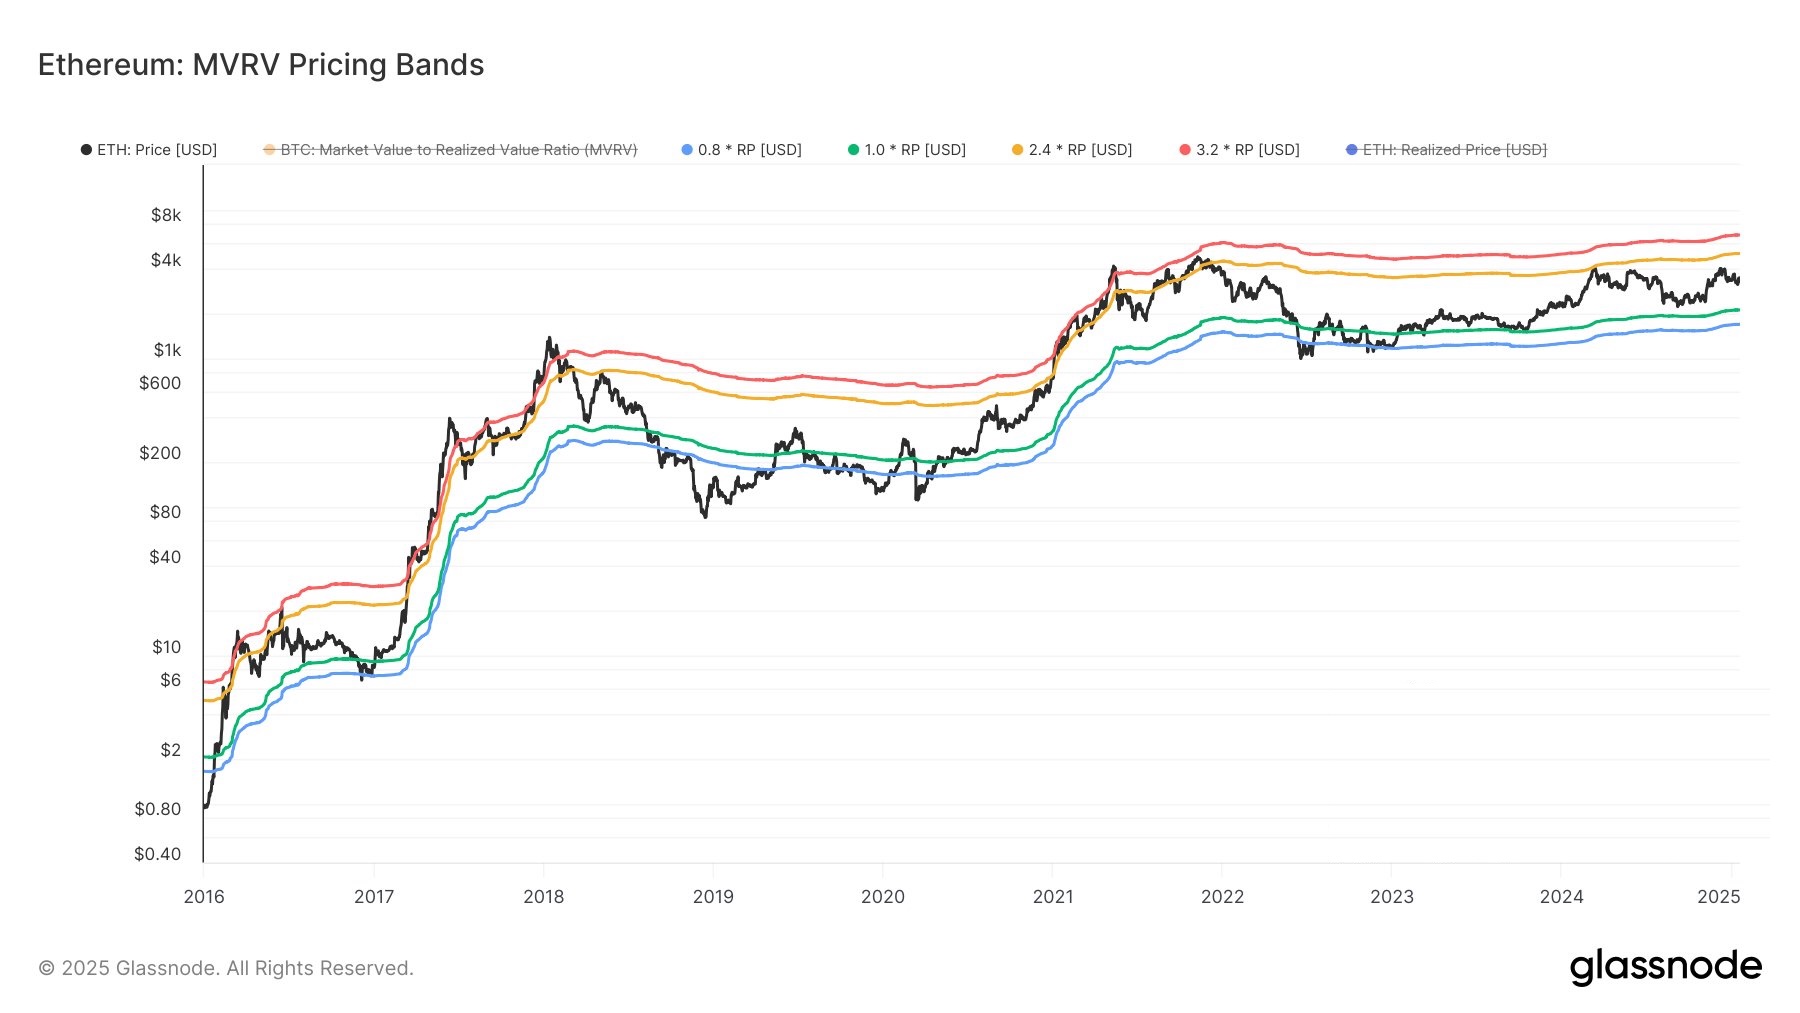The width and height of the screenshot is (1800, 1013).
Task: Select the 2018 year tick label
Action: click(x=543, y=896)
